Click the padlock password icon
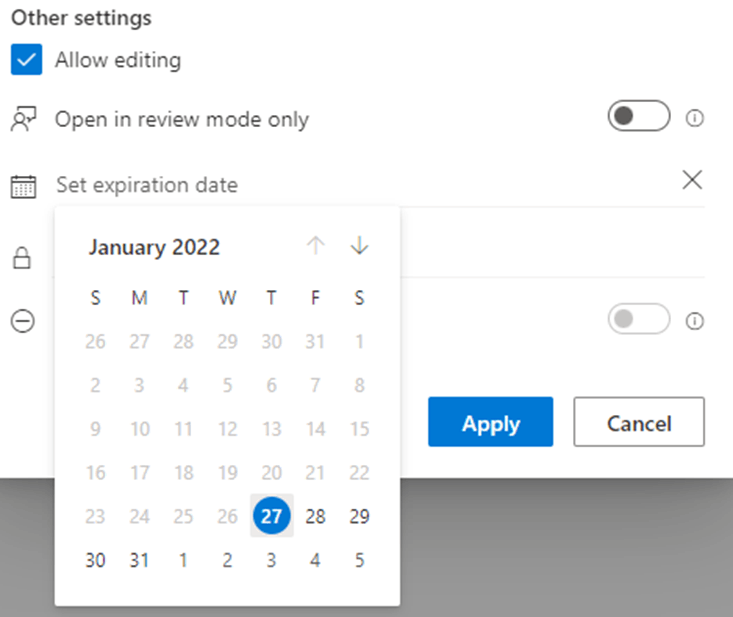This screenshot has height=617, width=733. click(22, 258)
